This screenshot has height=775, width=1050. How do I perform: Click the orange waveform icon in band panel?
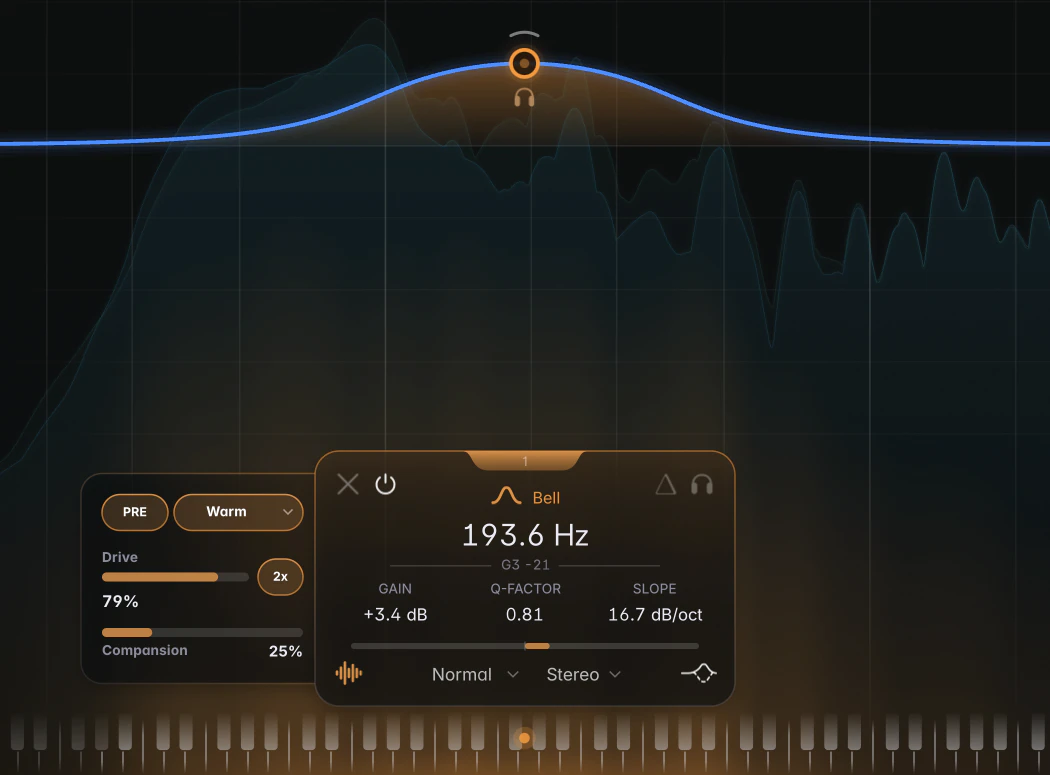click(x=349, y=673)
